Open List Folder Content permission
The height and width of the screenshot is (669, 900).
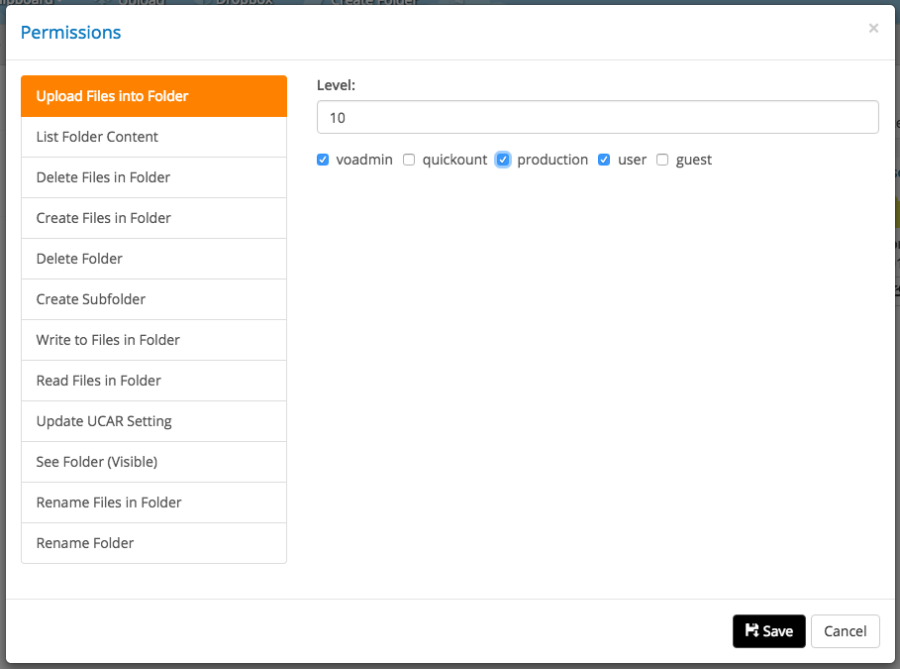(154, 137)
